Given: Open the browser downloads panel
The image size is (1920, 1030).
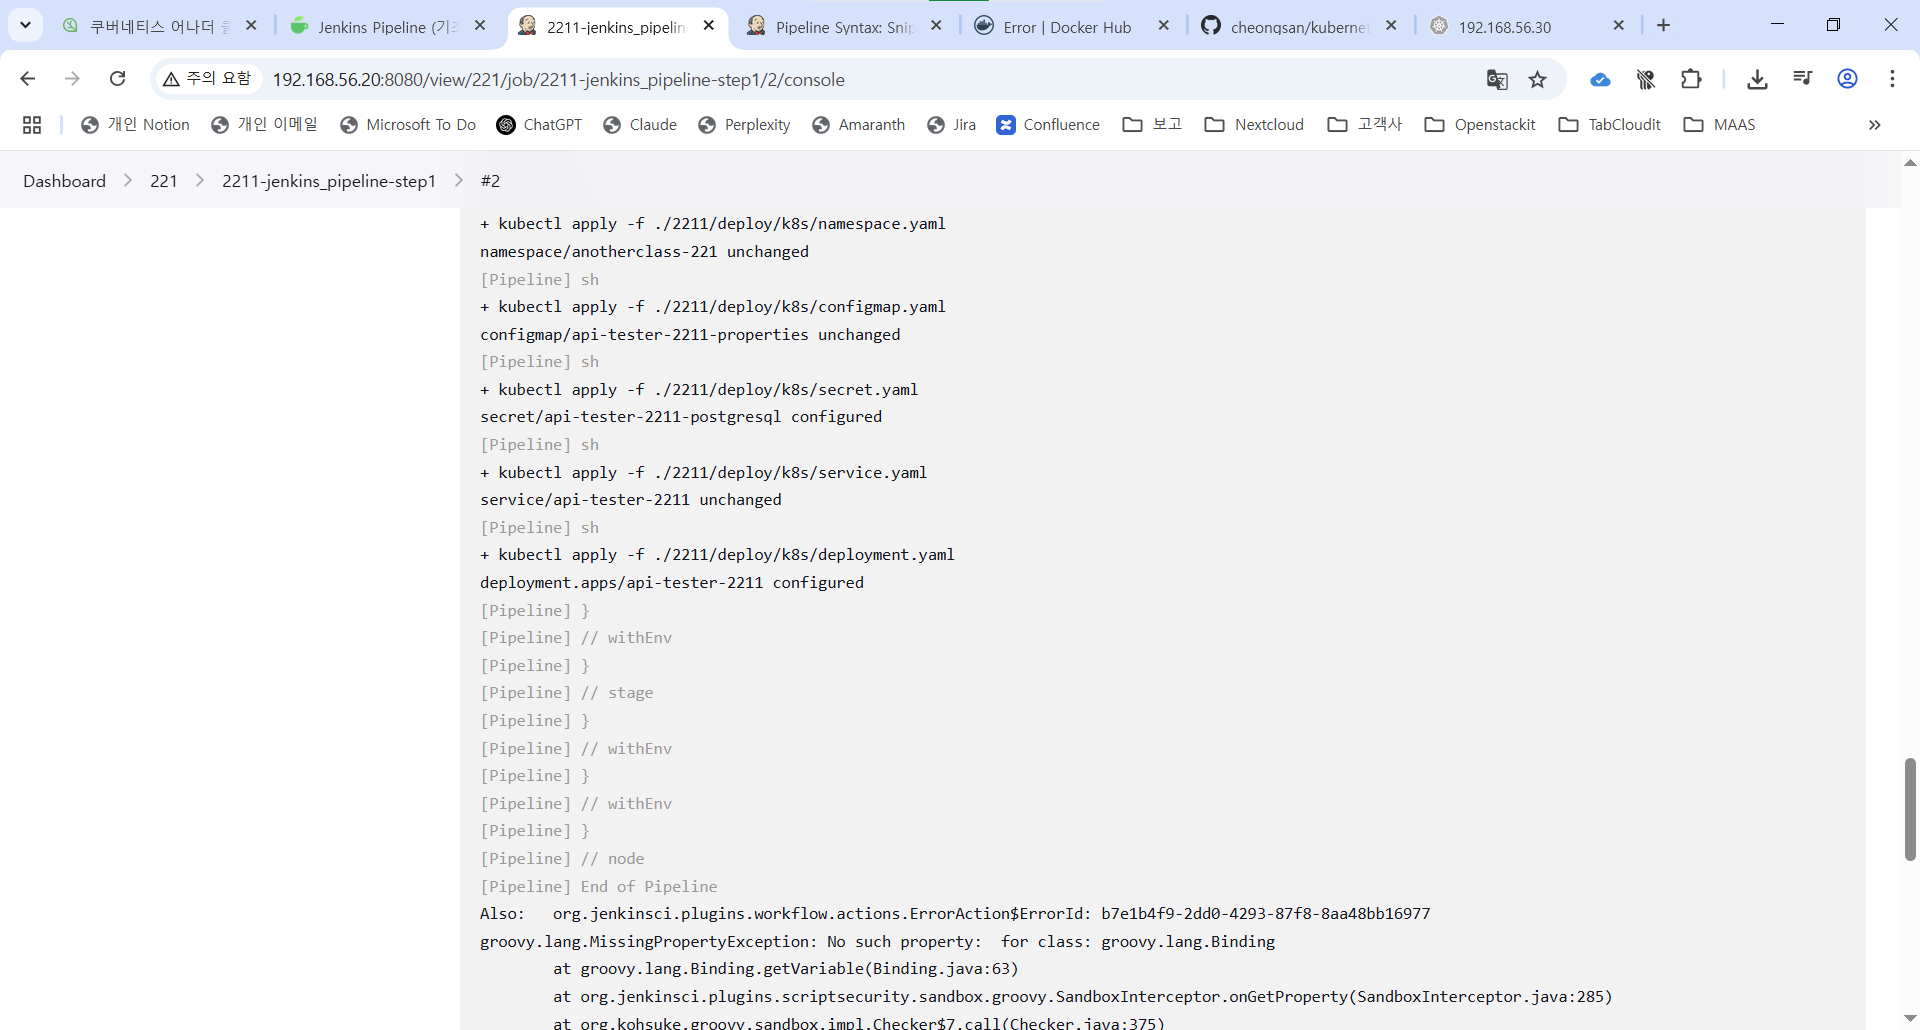Looking at the screenshot, I should tap(1757, 80).
